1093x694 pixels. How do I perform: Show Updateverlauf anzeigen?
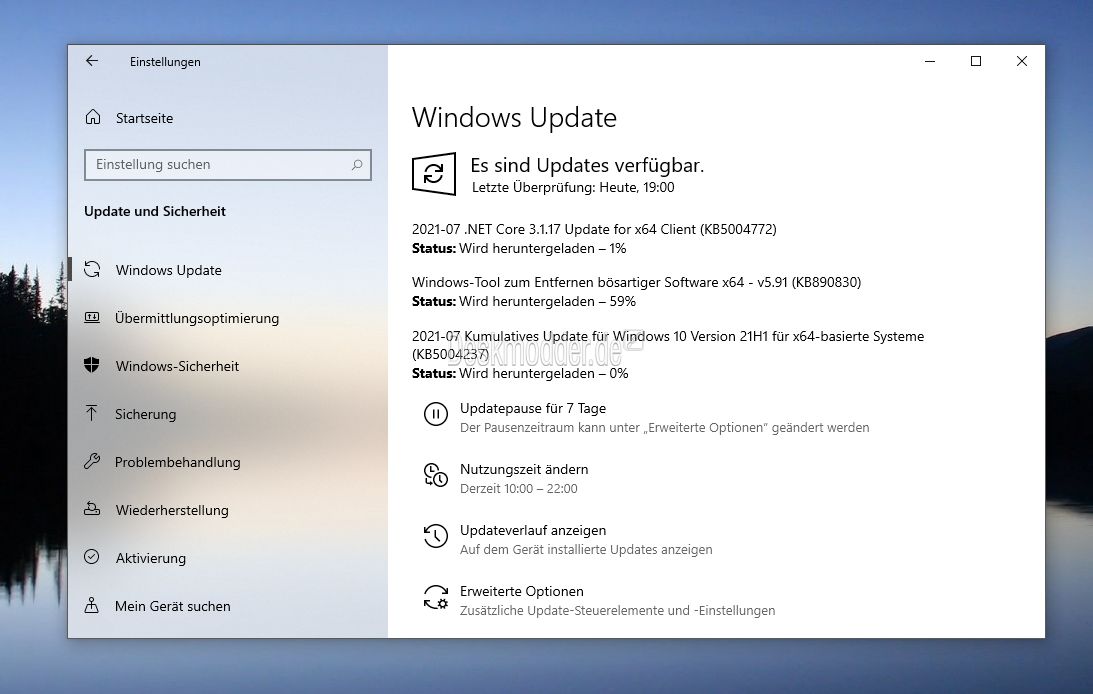(x=533, y=530)
